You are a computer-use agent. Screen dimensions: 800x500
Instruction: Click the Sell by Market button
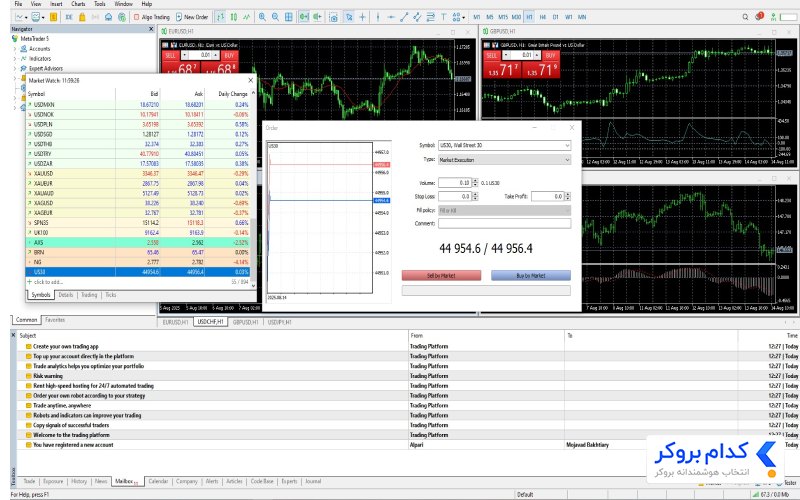coord(441,276)
